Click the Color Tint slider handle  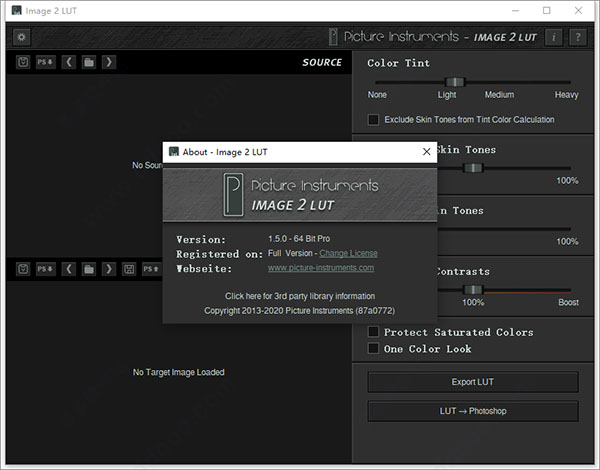click(x=455, y=82)
